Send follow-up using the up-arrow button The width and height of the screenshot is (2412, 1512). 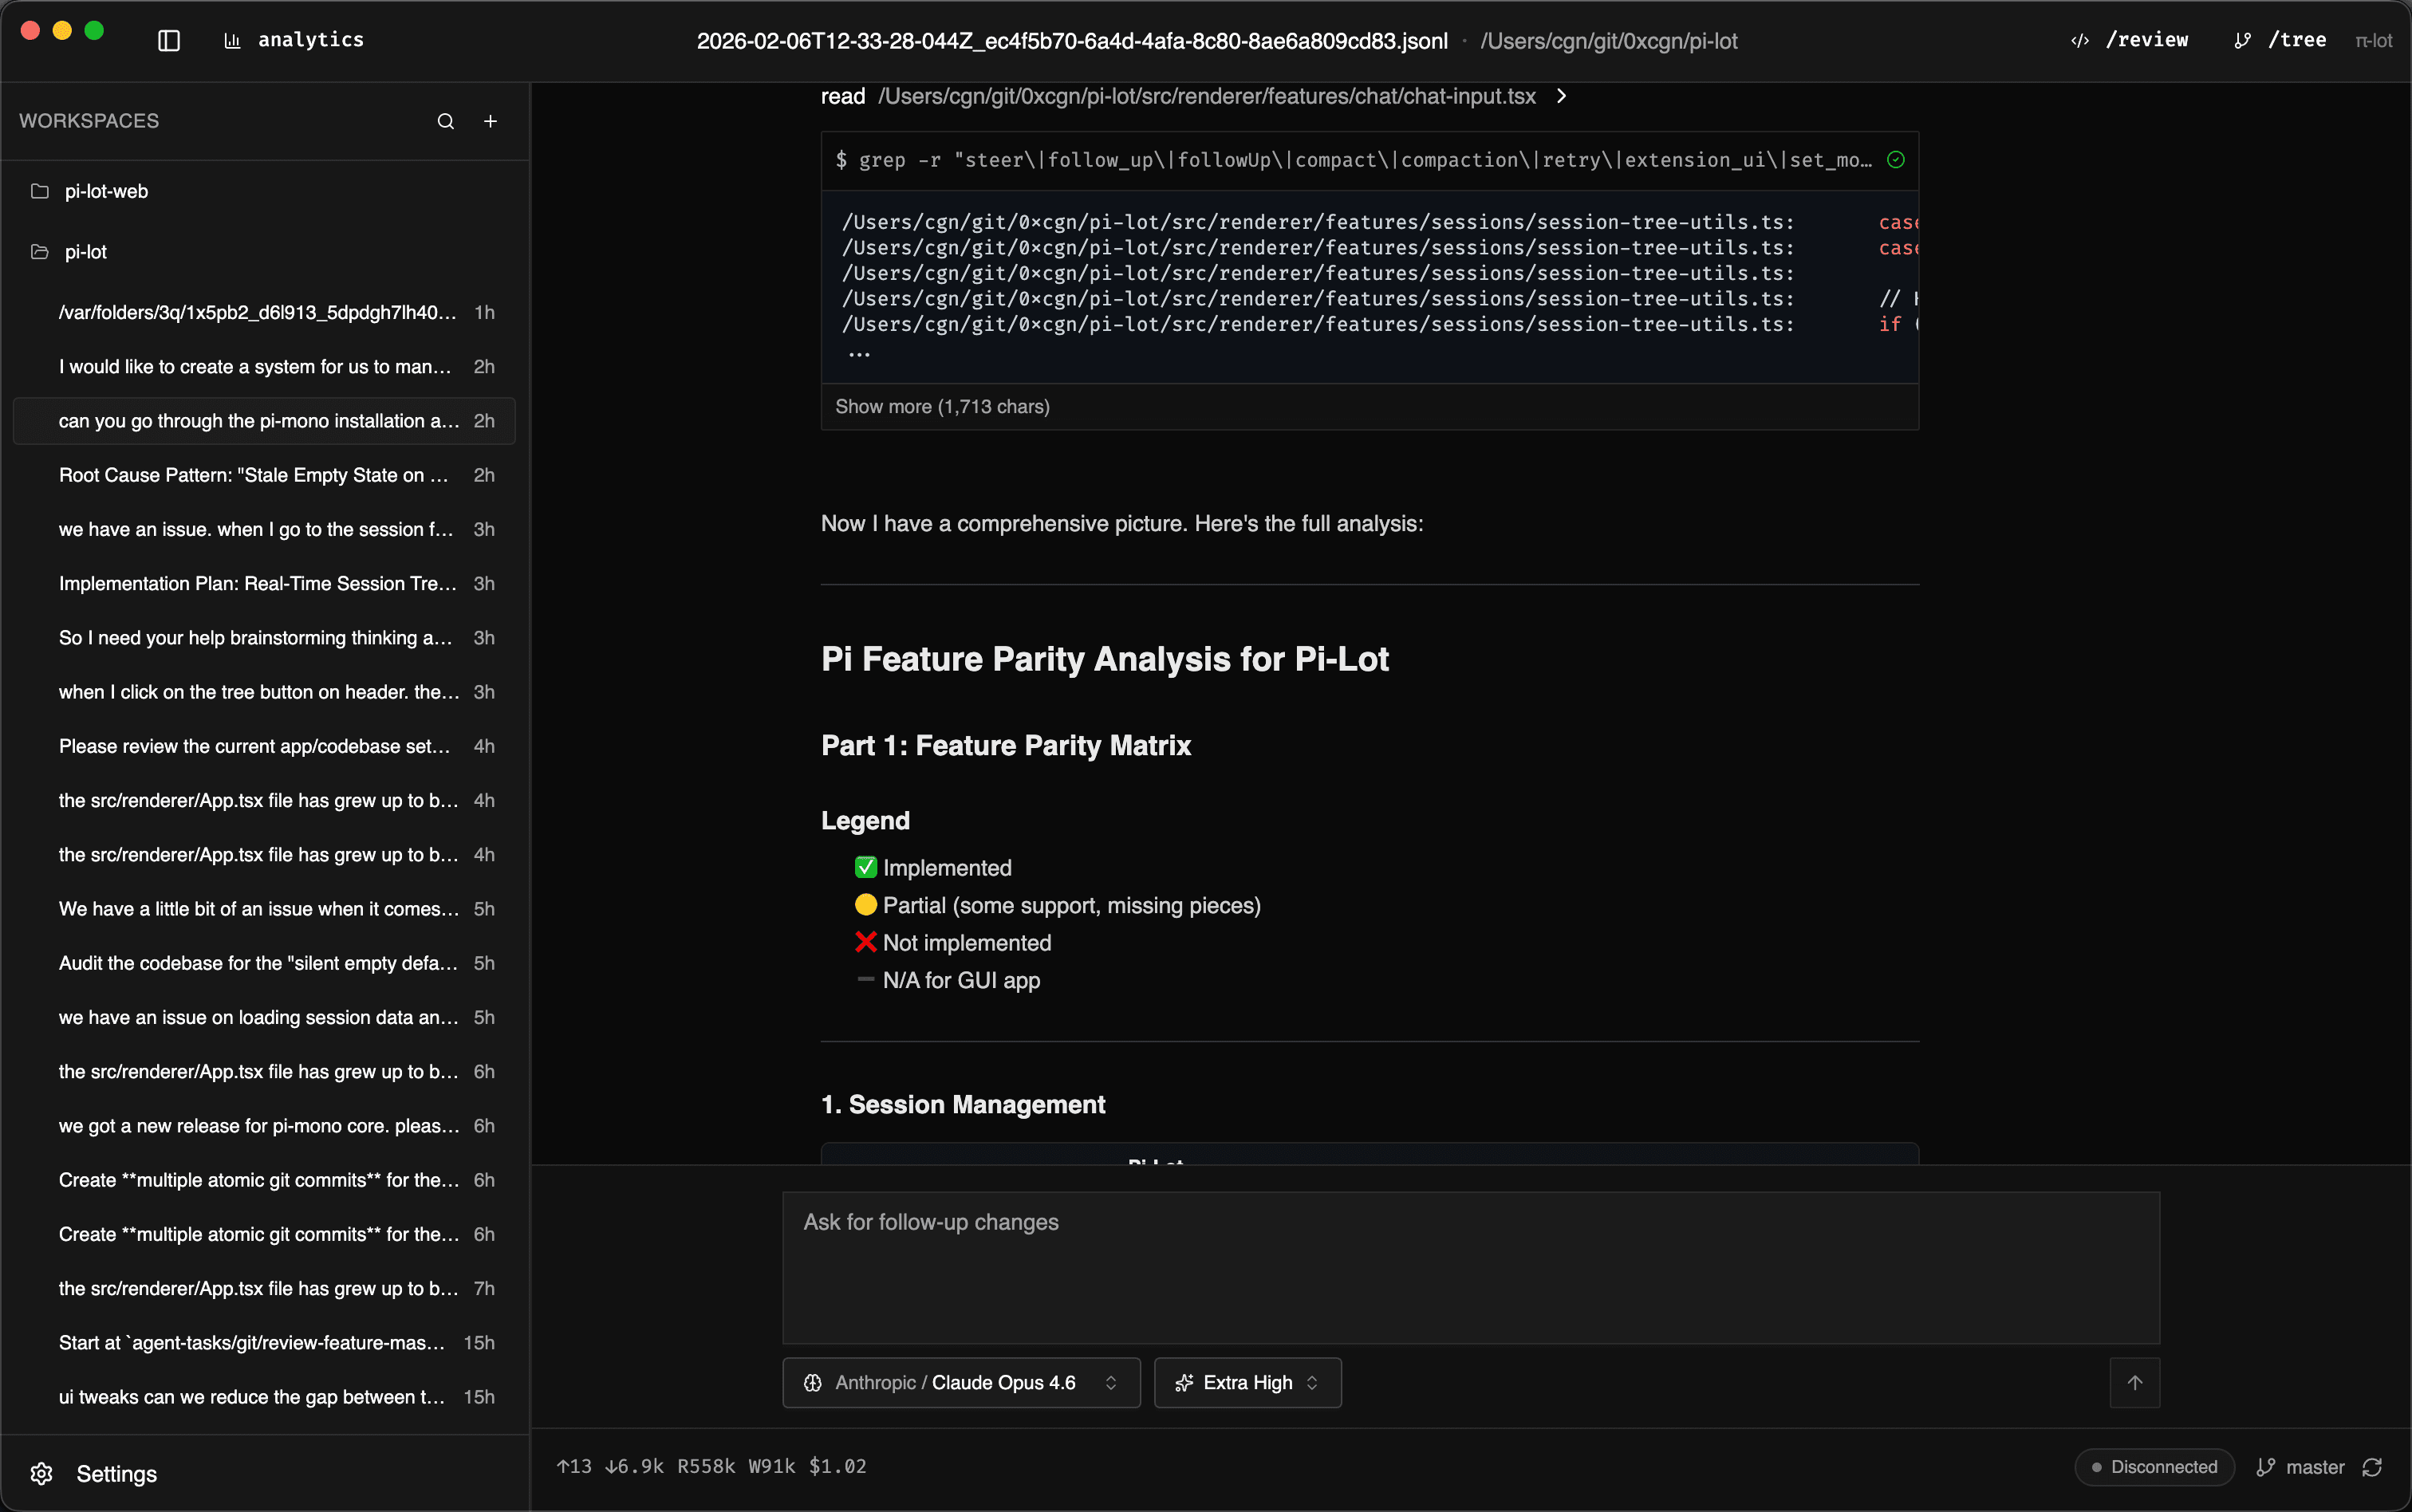tap(2136, 1382)
